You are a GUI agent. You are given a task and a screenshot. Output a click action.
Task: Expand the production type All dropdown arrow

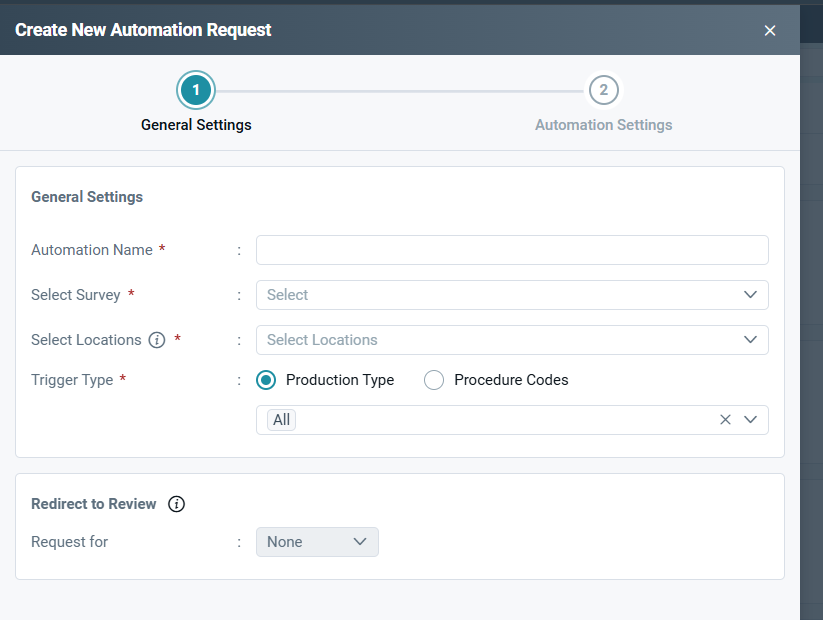(x=751, y=419)
